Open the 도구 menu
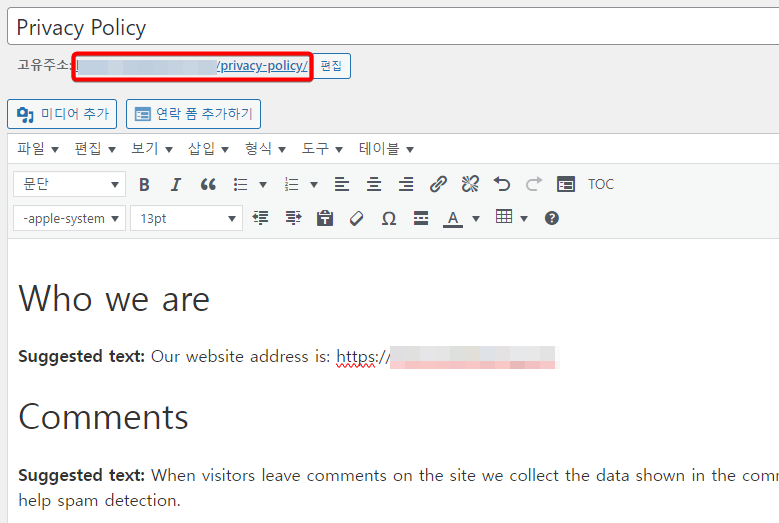This screenshot has width=779, height=523. coord(322,149)
